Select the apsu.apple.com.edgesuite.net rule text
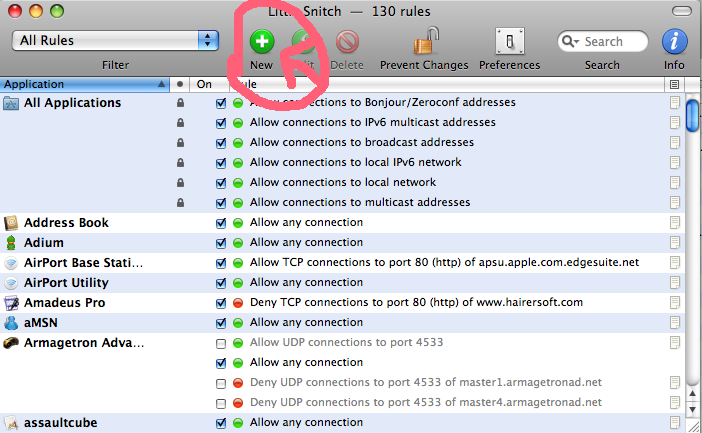This screenshot has width=702, height=433. pos(444,262)
